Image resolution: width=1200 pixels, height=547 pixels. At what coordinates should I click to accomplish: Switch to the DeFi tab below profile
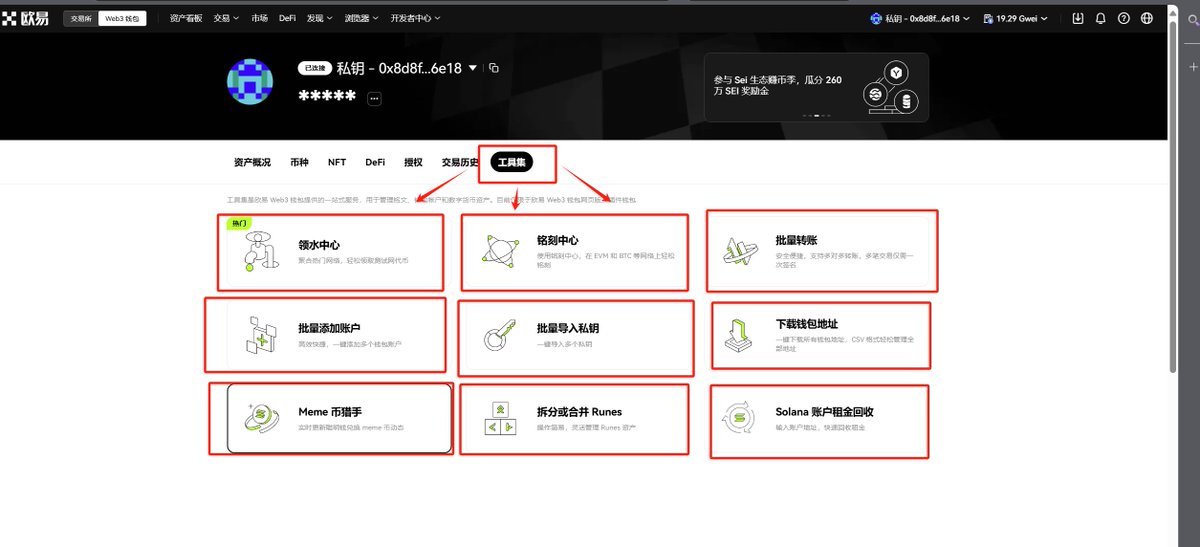(375, 162)
